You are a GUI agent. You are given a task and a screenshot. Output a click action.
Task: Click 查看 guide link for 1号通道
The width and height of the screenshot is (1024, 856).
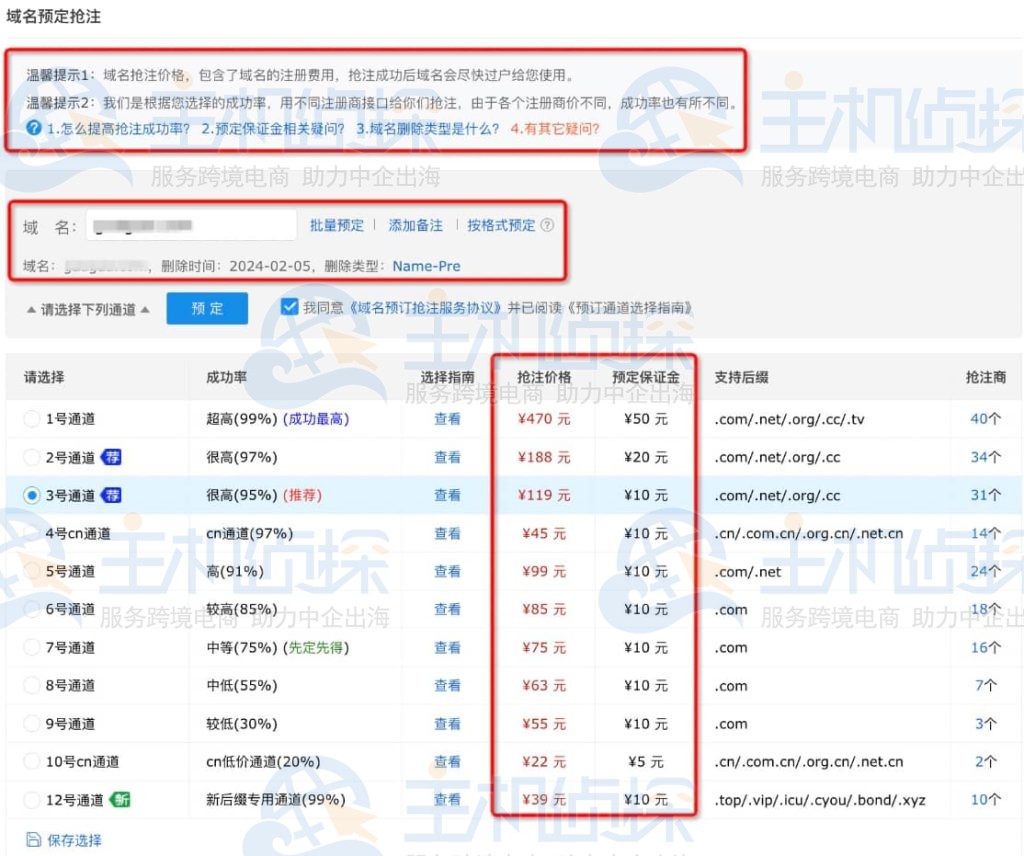[x=447, y=419]
